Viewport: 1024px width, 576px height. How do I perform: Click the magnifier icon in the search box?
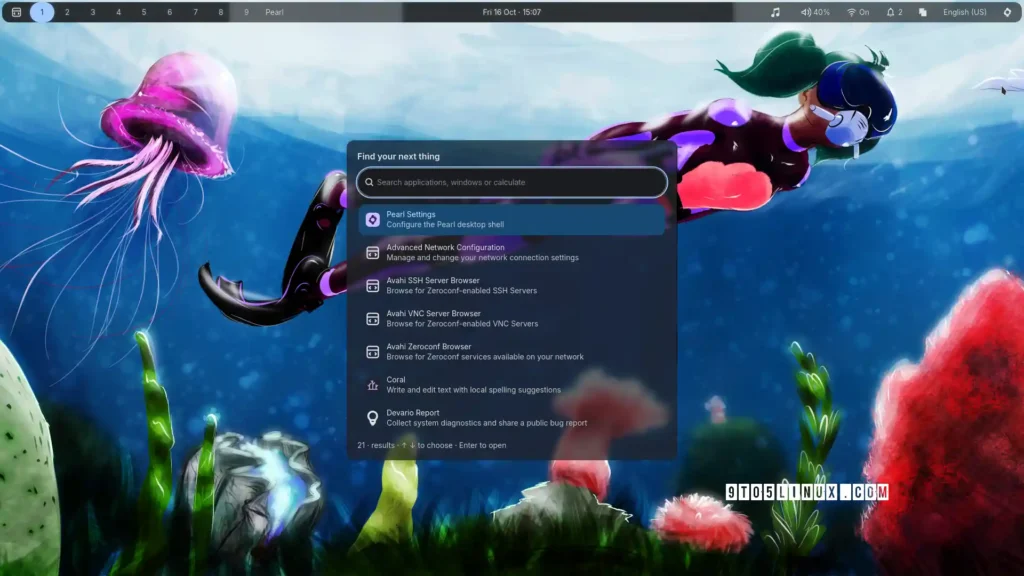click(369, 182)
